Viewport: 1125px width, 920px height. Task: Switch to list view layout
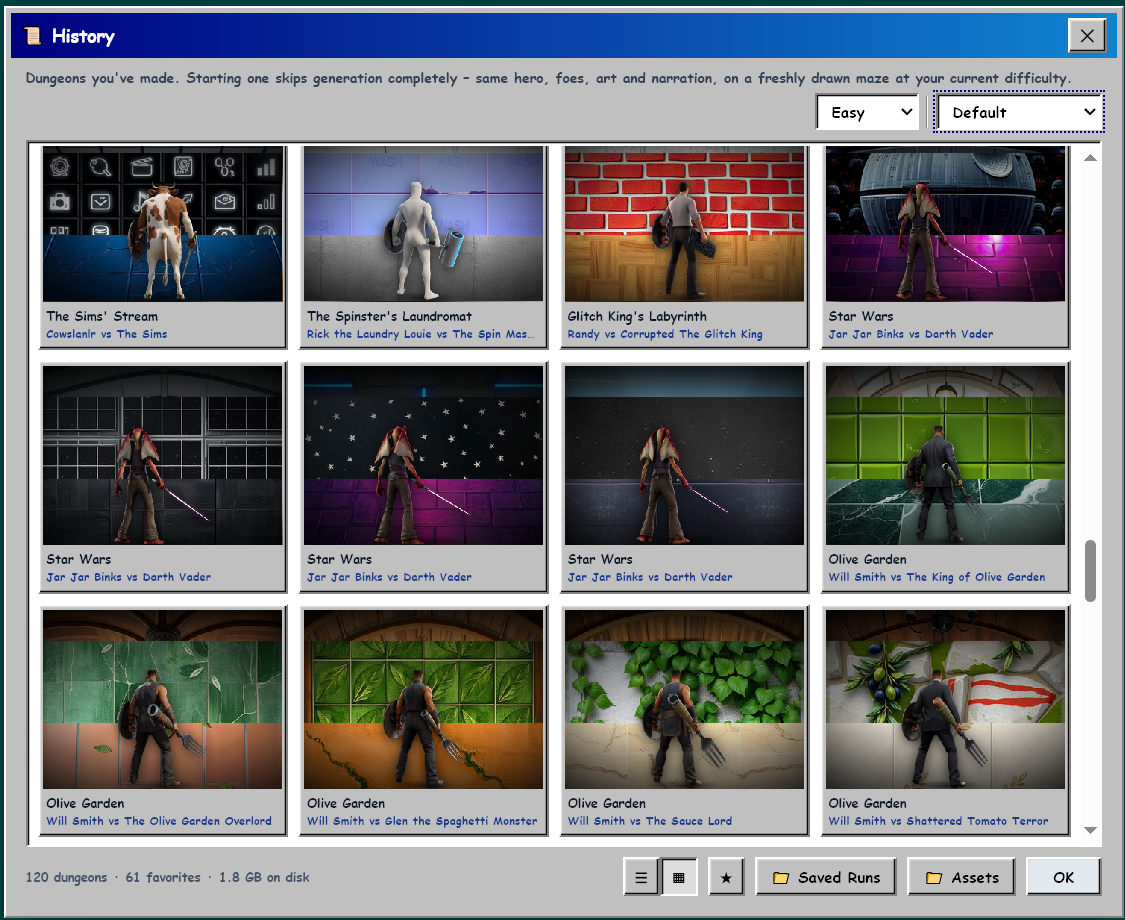click(641, 877)
